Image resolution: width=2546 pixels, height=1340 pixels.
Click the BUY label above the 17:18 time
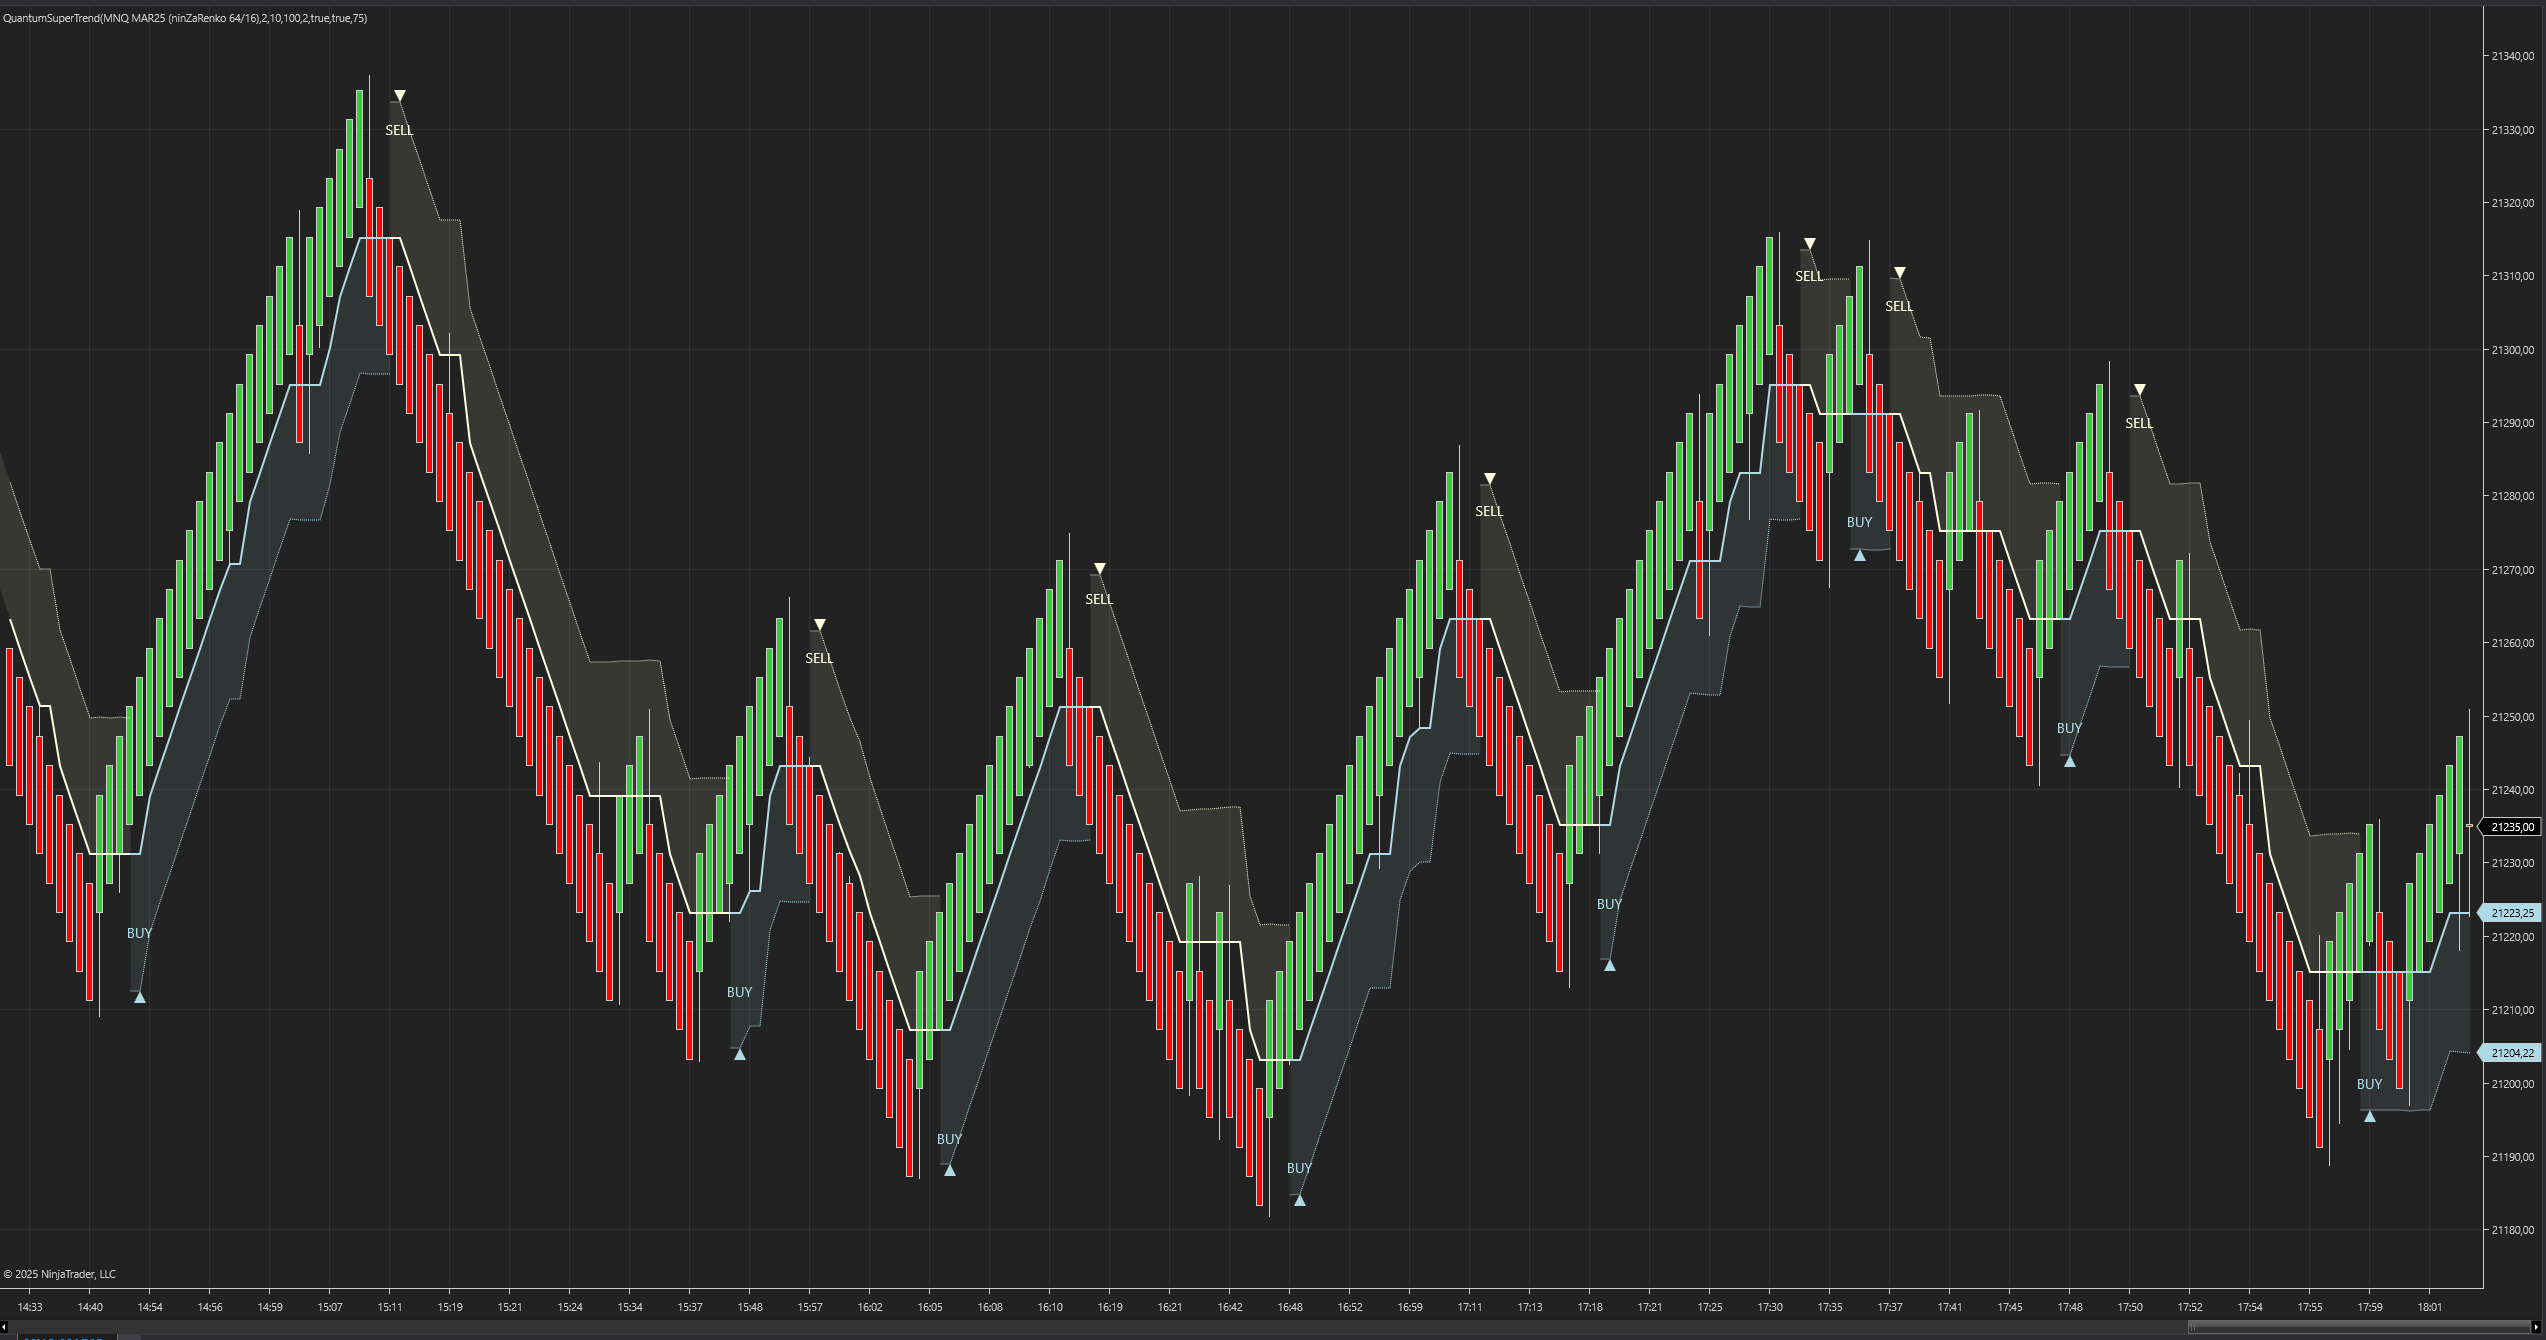[x=1609, y=904]
